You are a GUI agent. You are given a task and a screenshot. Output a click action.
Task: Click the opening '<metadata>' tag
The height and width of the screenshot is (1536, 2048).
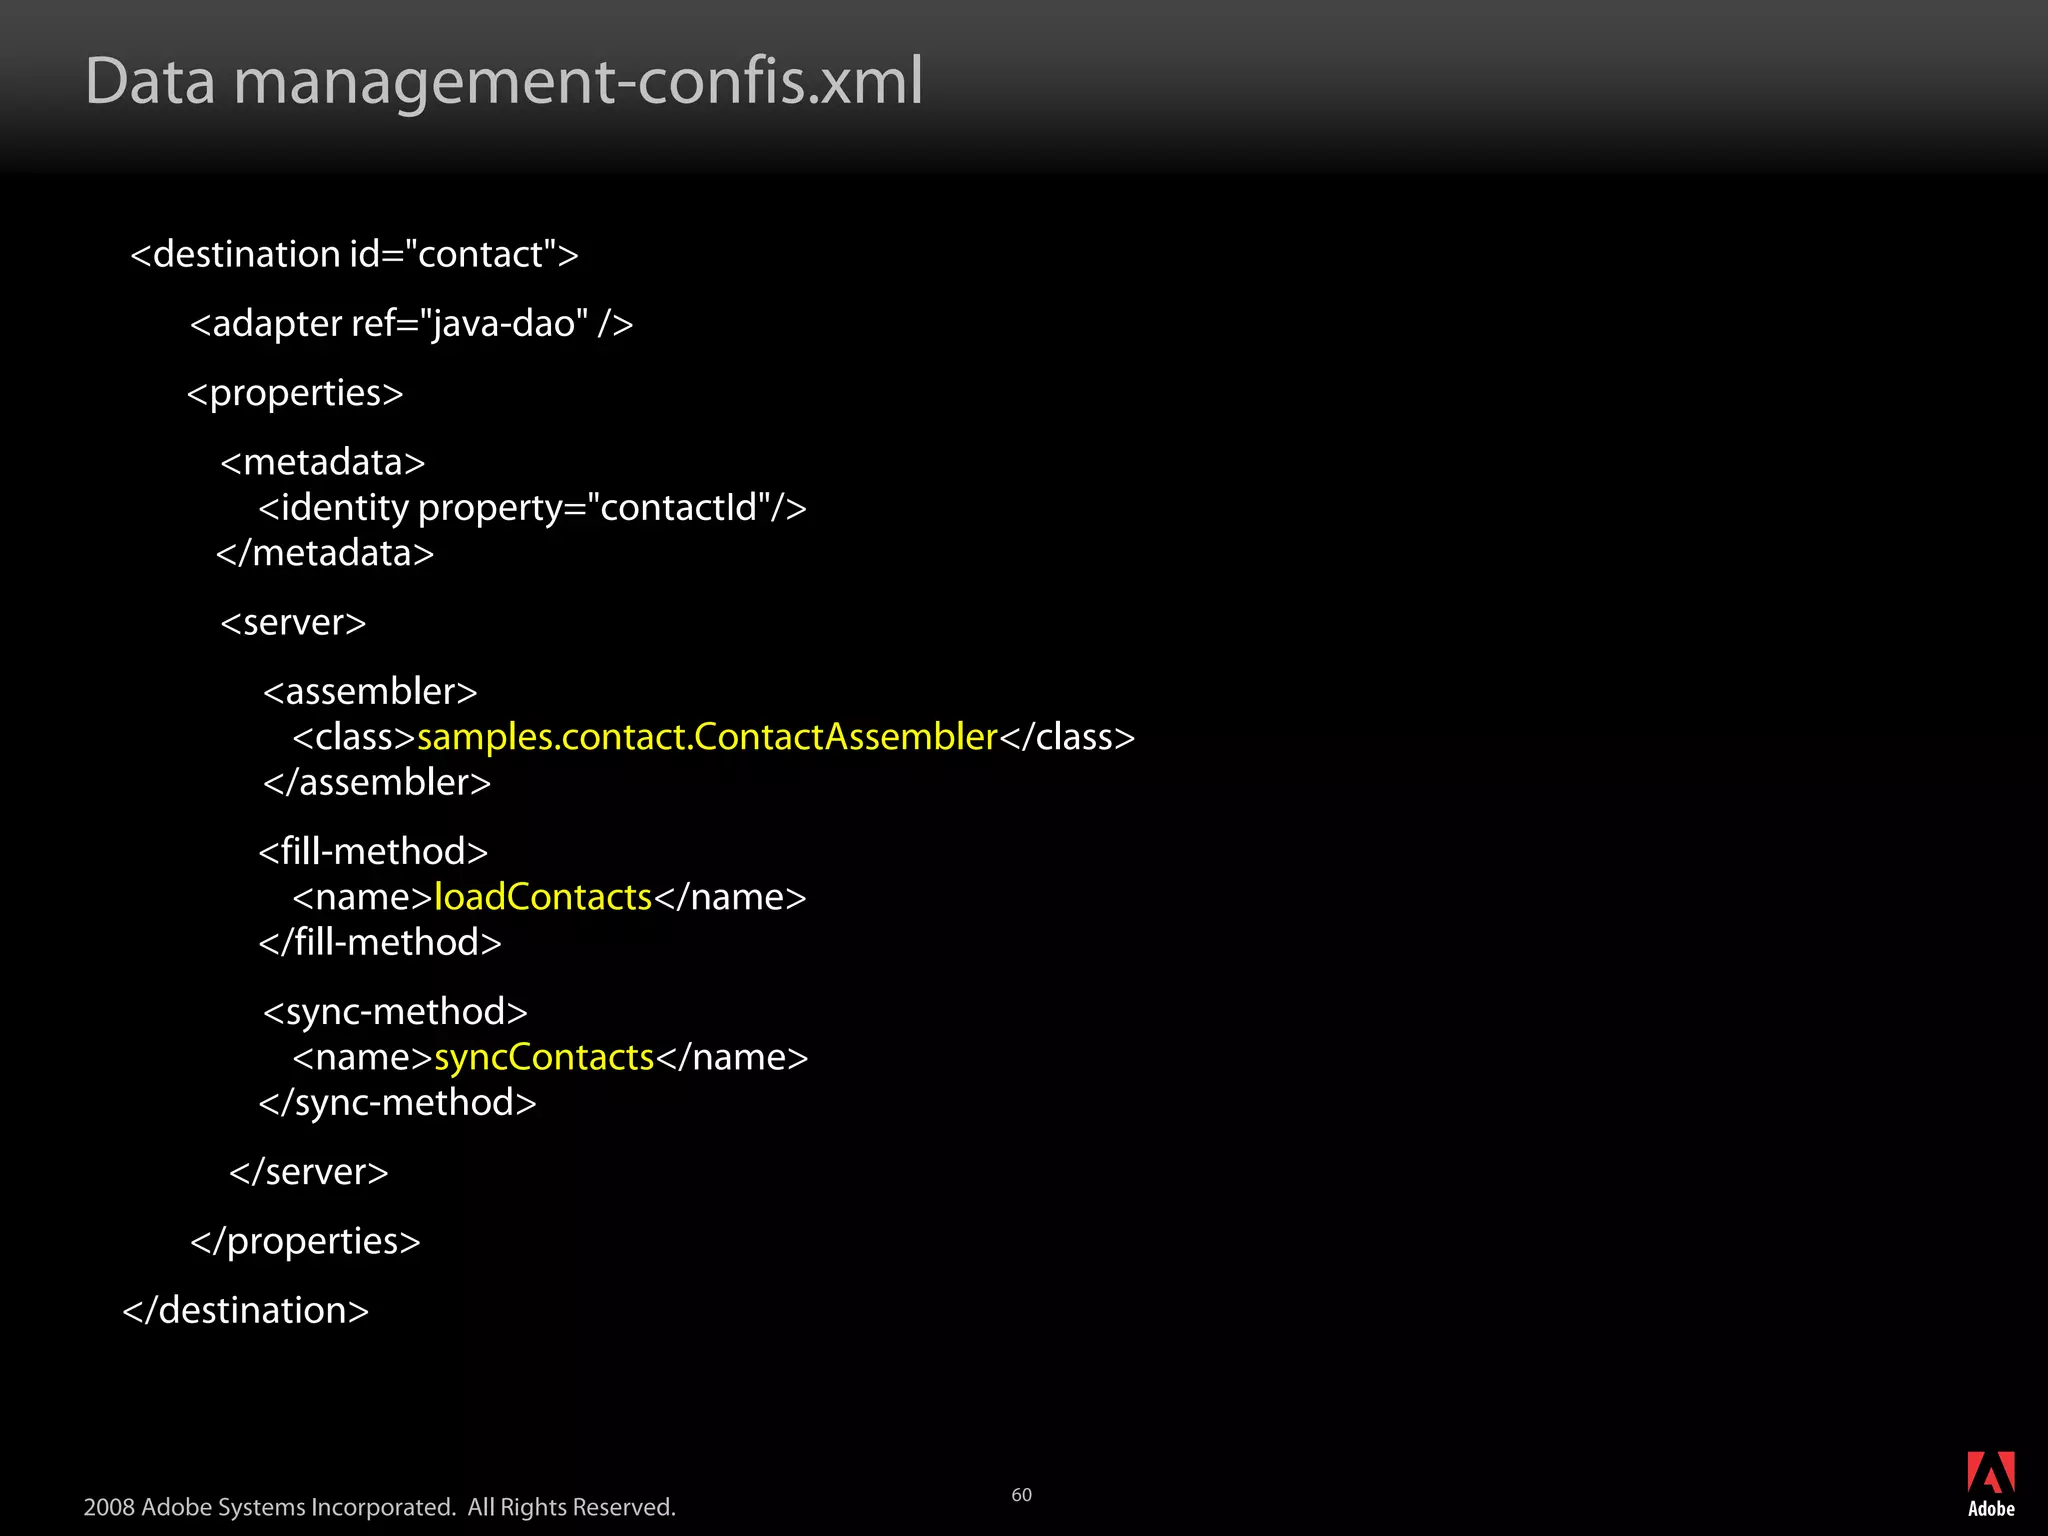pos(323,462)
